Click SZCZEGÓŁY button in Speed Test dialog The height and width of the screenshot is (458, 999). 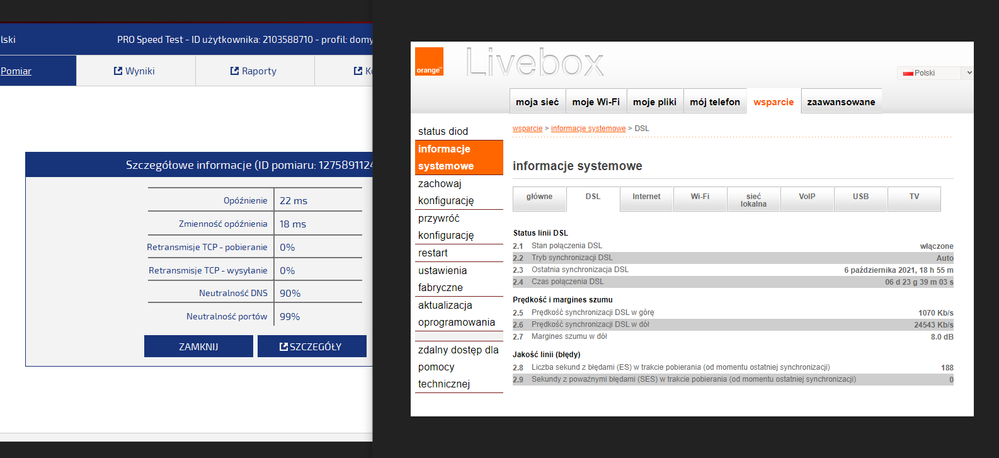[x=312, y=347]
